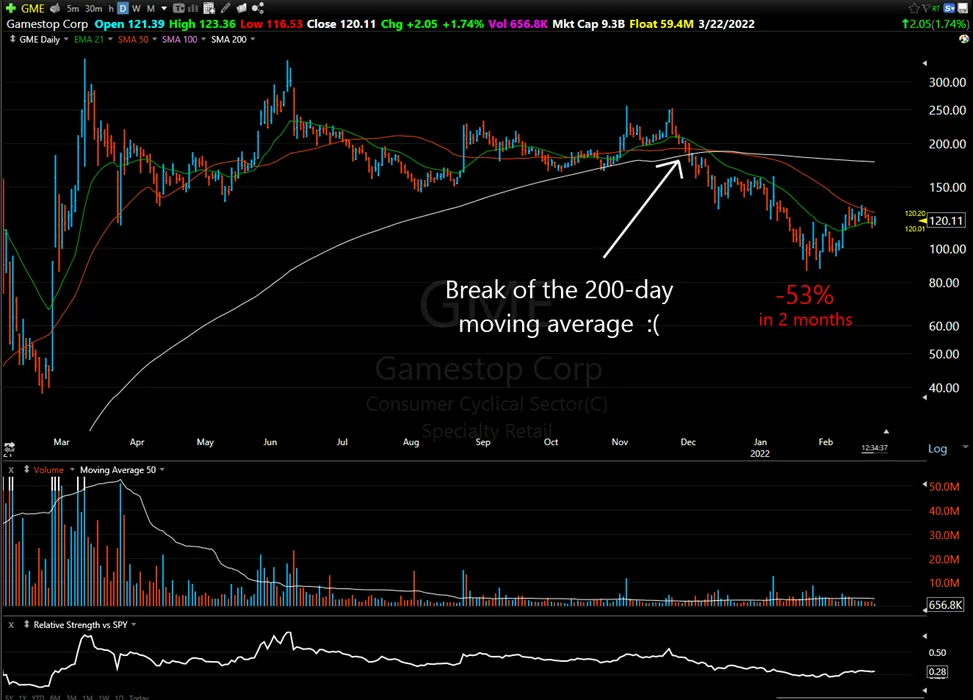Click the Tc chart template icon
Viewport: 973px width, 700px height.
179,8
